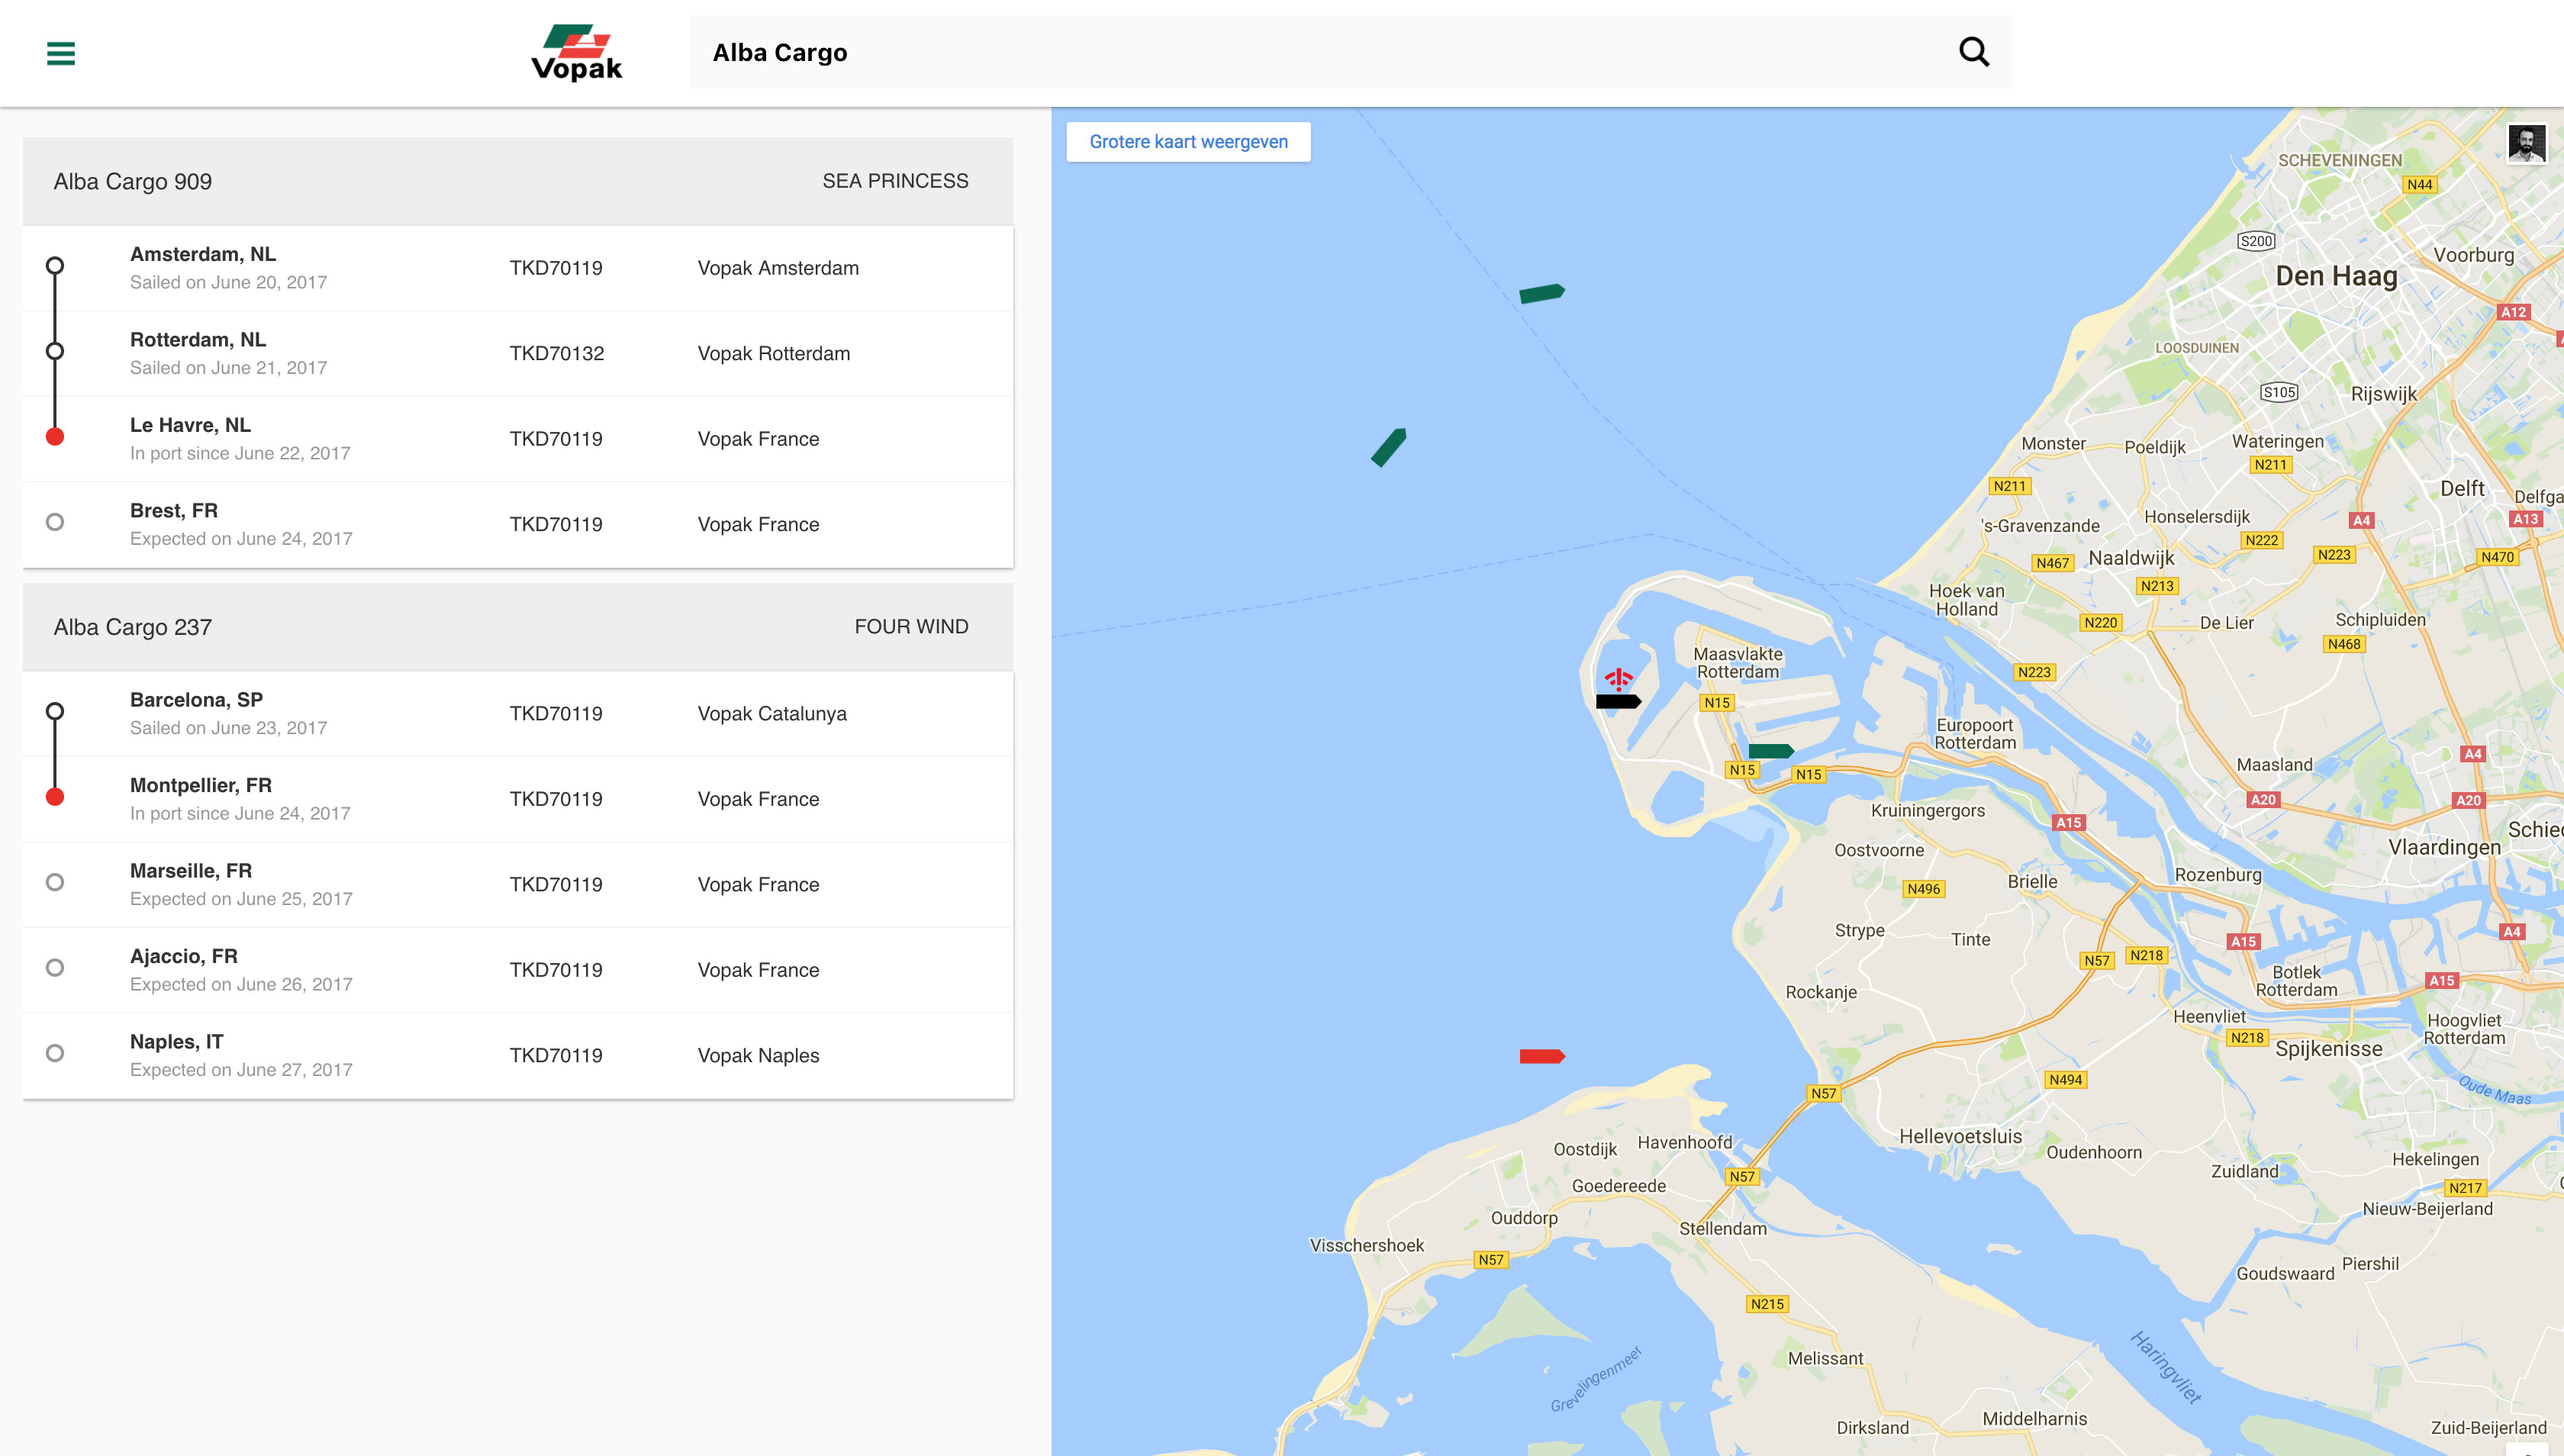2564x1456 pixels.
Task: Click Grotere kaart weergeven link
Action: coord(1188,142)
